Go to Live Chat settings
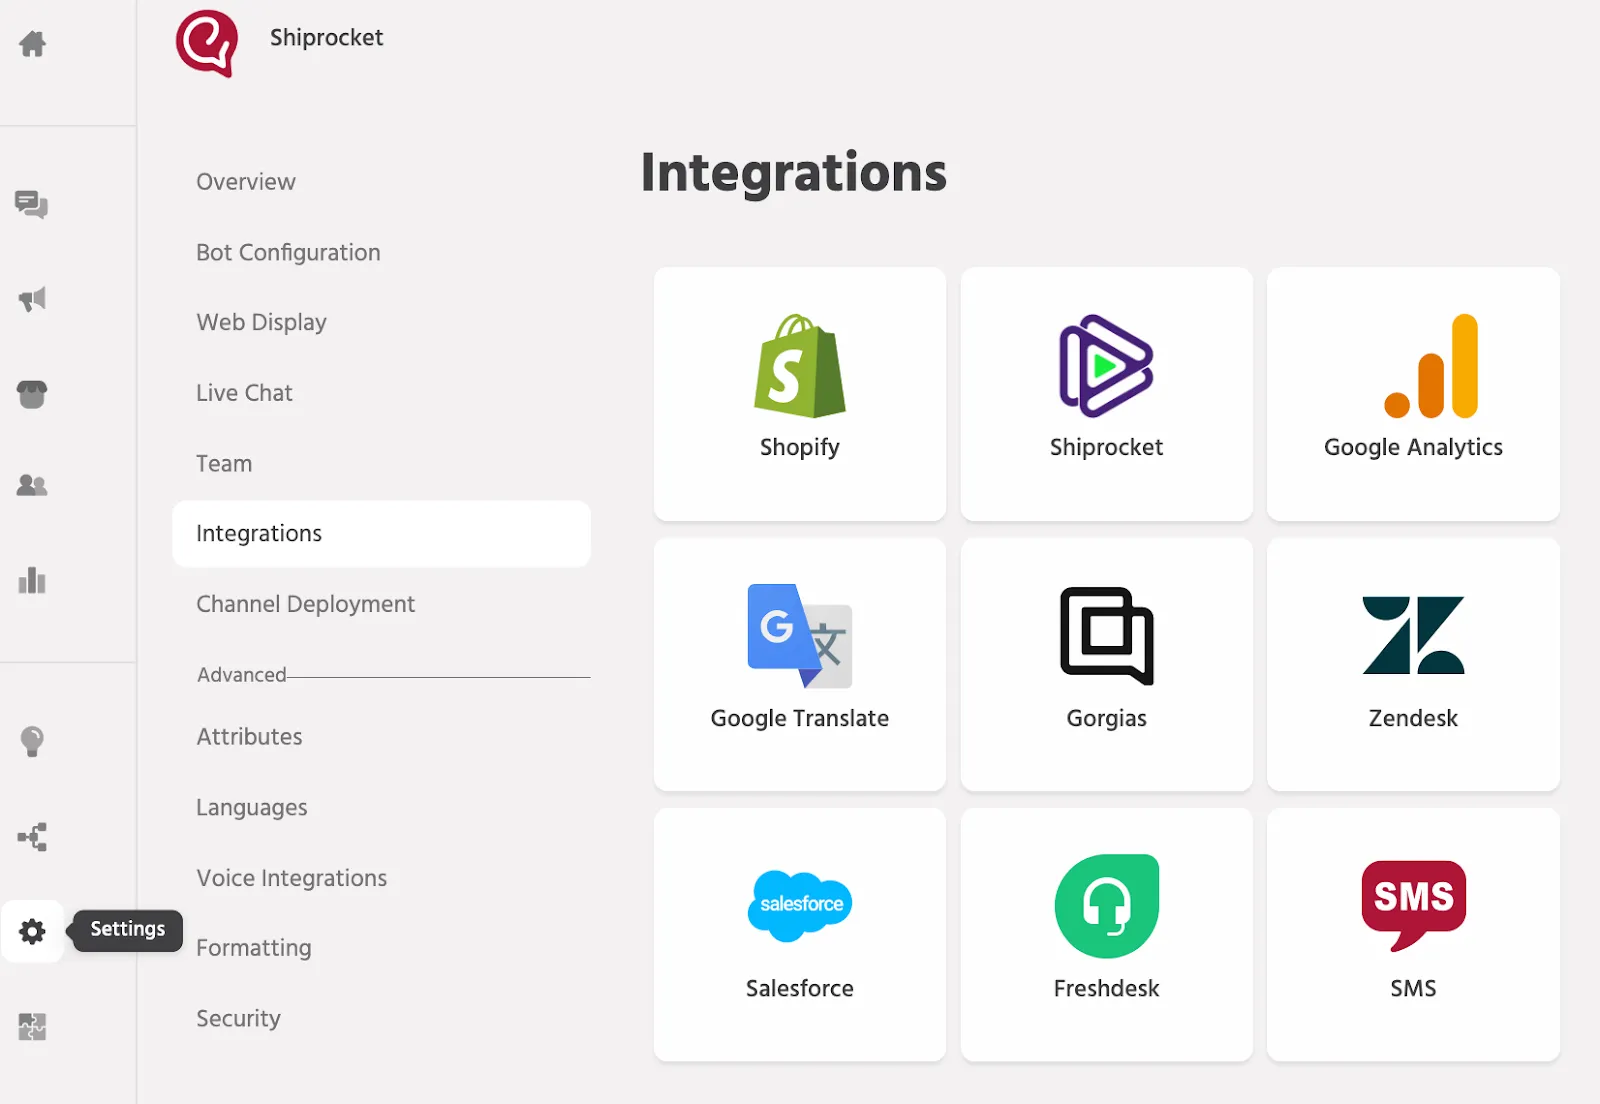 pos(244,393)
